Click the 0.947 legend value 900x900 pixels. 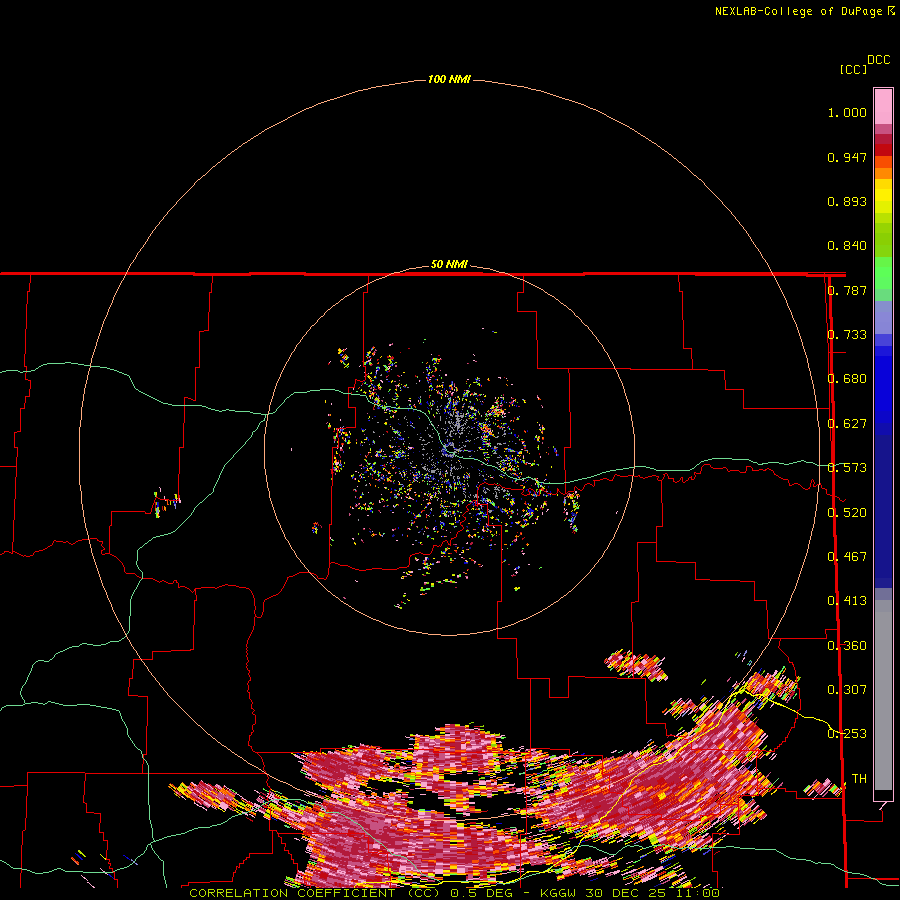(847, 157)
